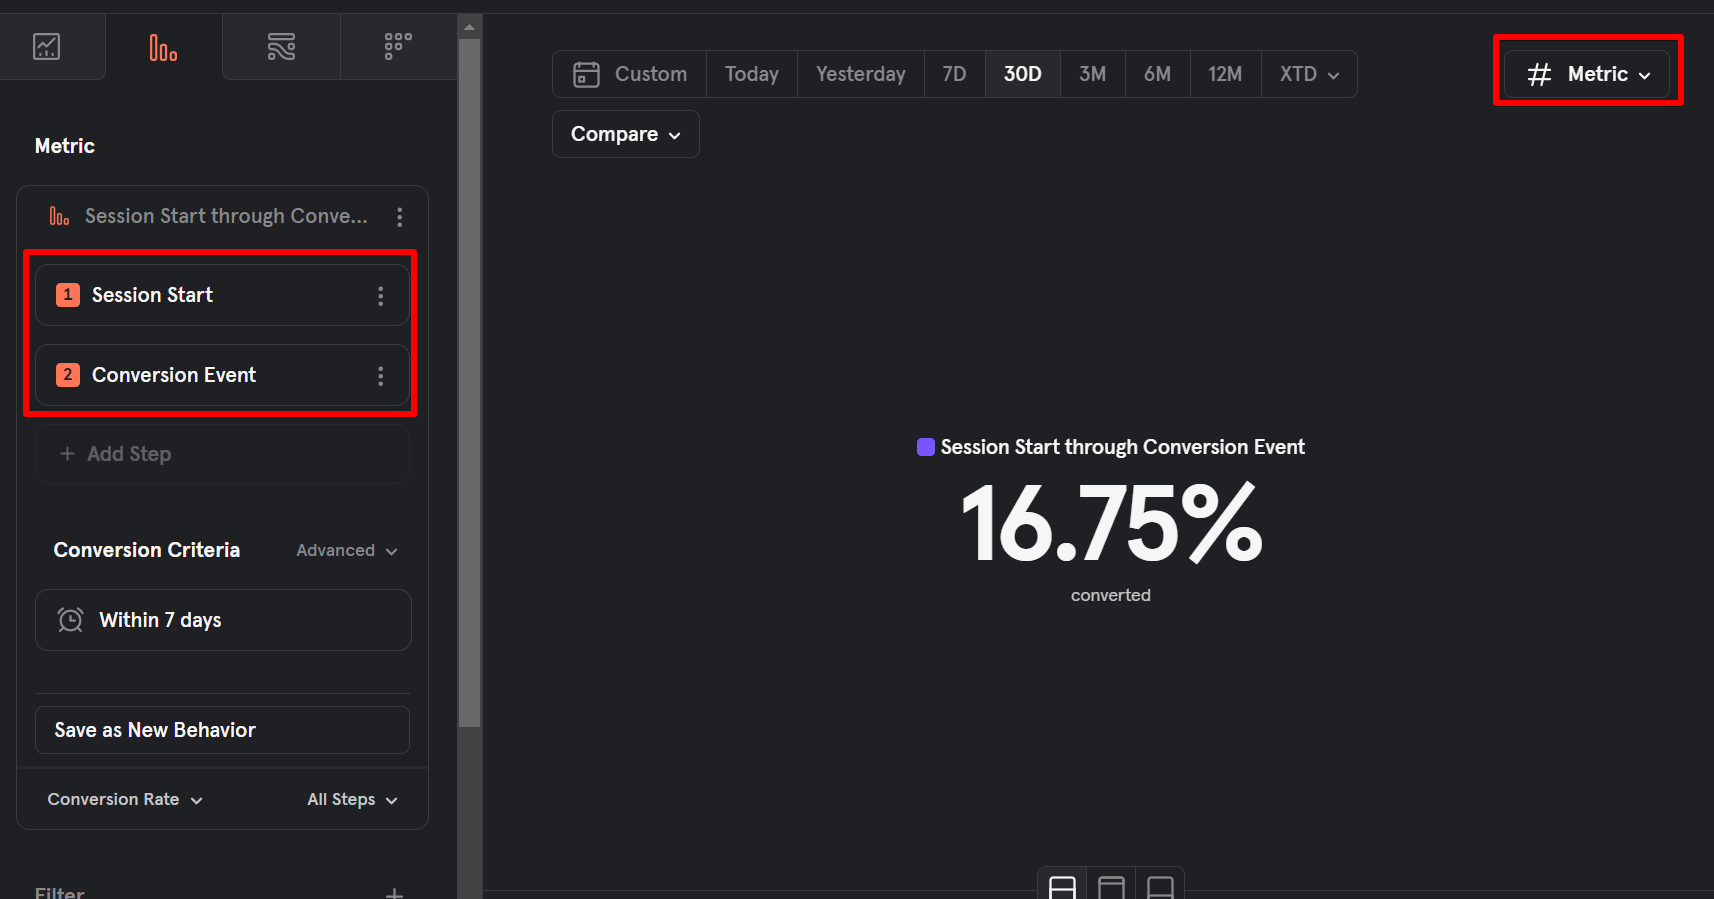Click the Session Start through Conve... metric title
The height and width of the screenshot is (899, 1714).
point(226,216)
